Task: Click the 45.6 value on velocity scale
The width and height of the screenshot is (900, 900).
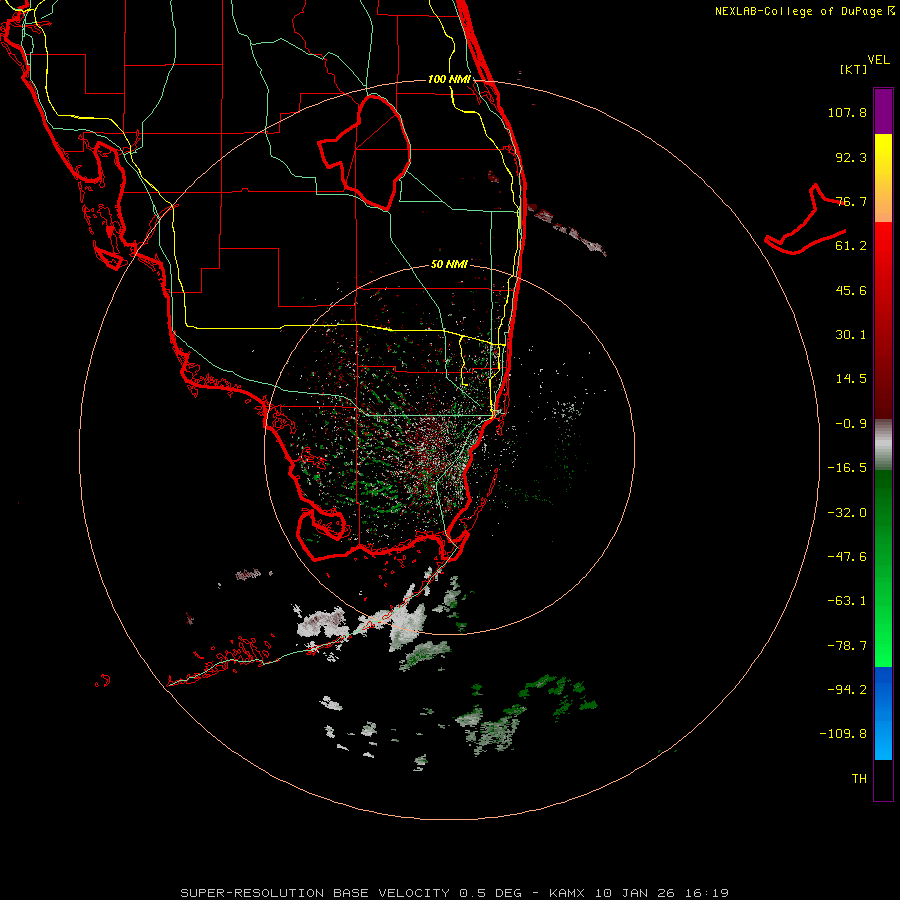Action: pos(851,290)
